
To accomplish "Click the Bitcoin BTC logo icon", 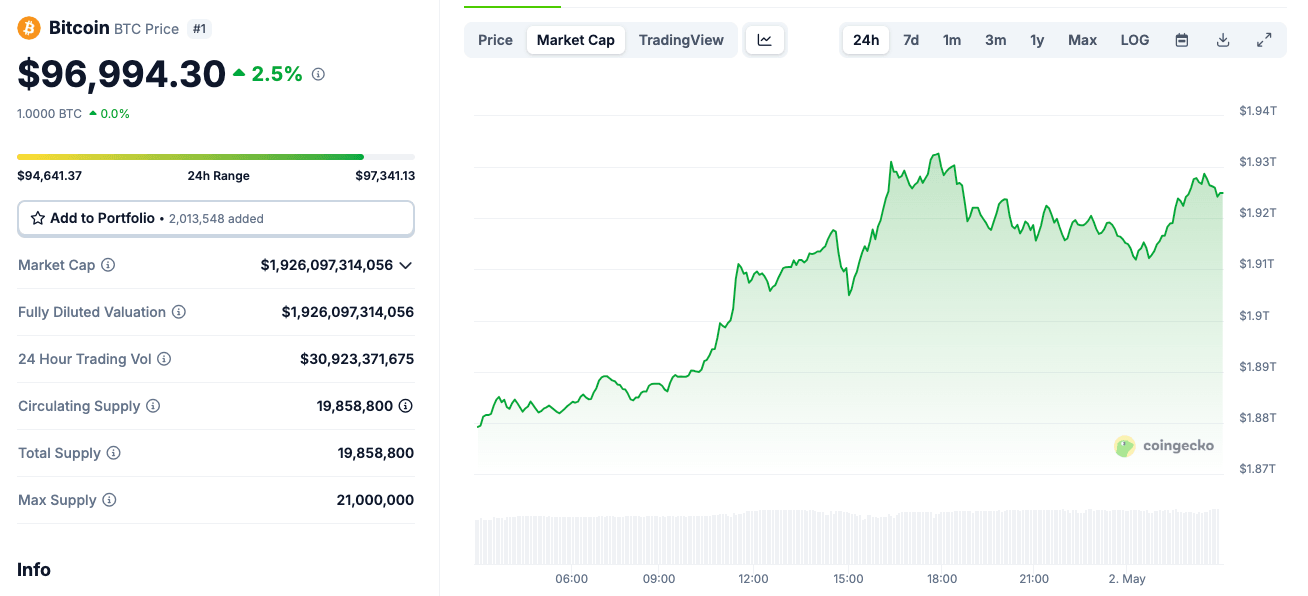I will click(27, 28).
